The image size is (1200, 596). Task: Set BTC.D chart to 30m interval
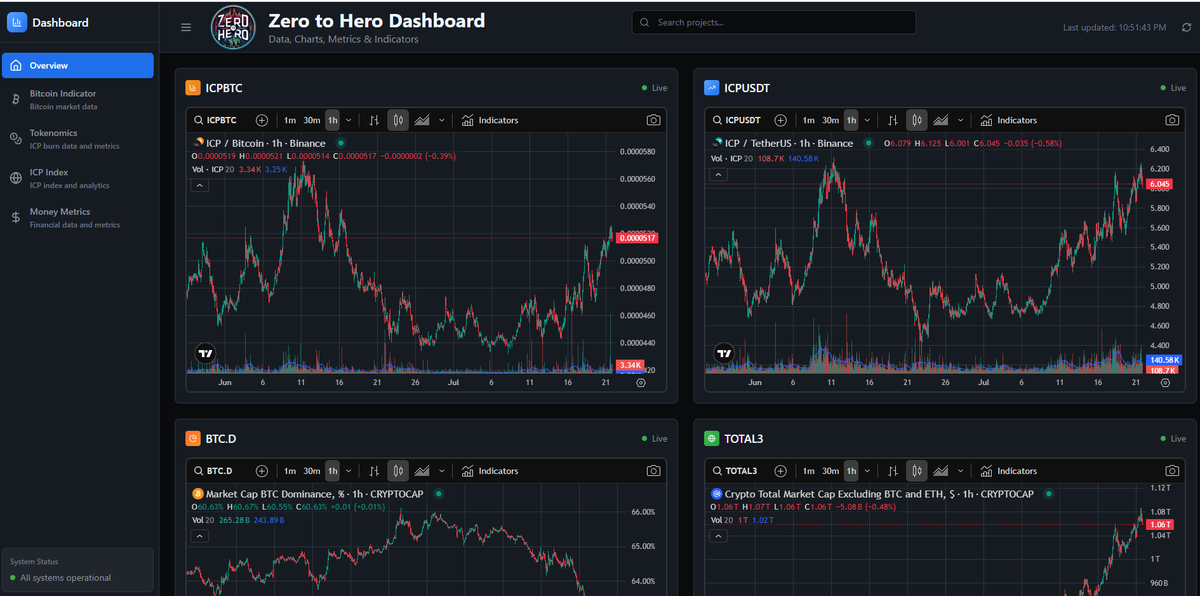312,471
